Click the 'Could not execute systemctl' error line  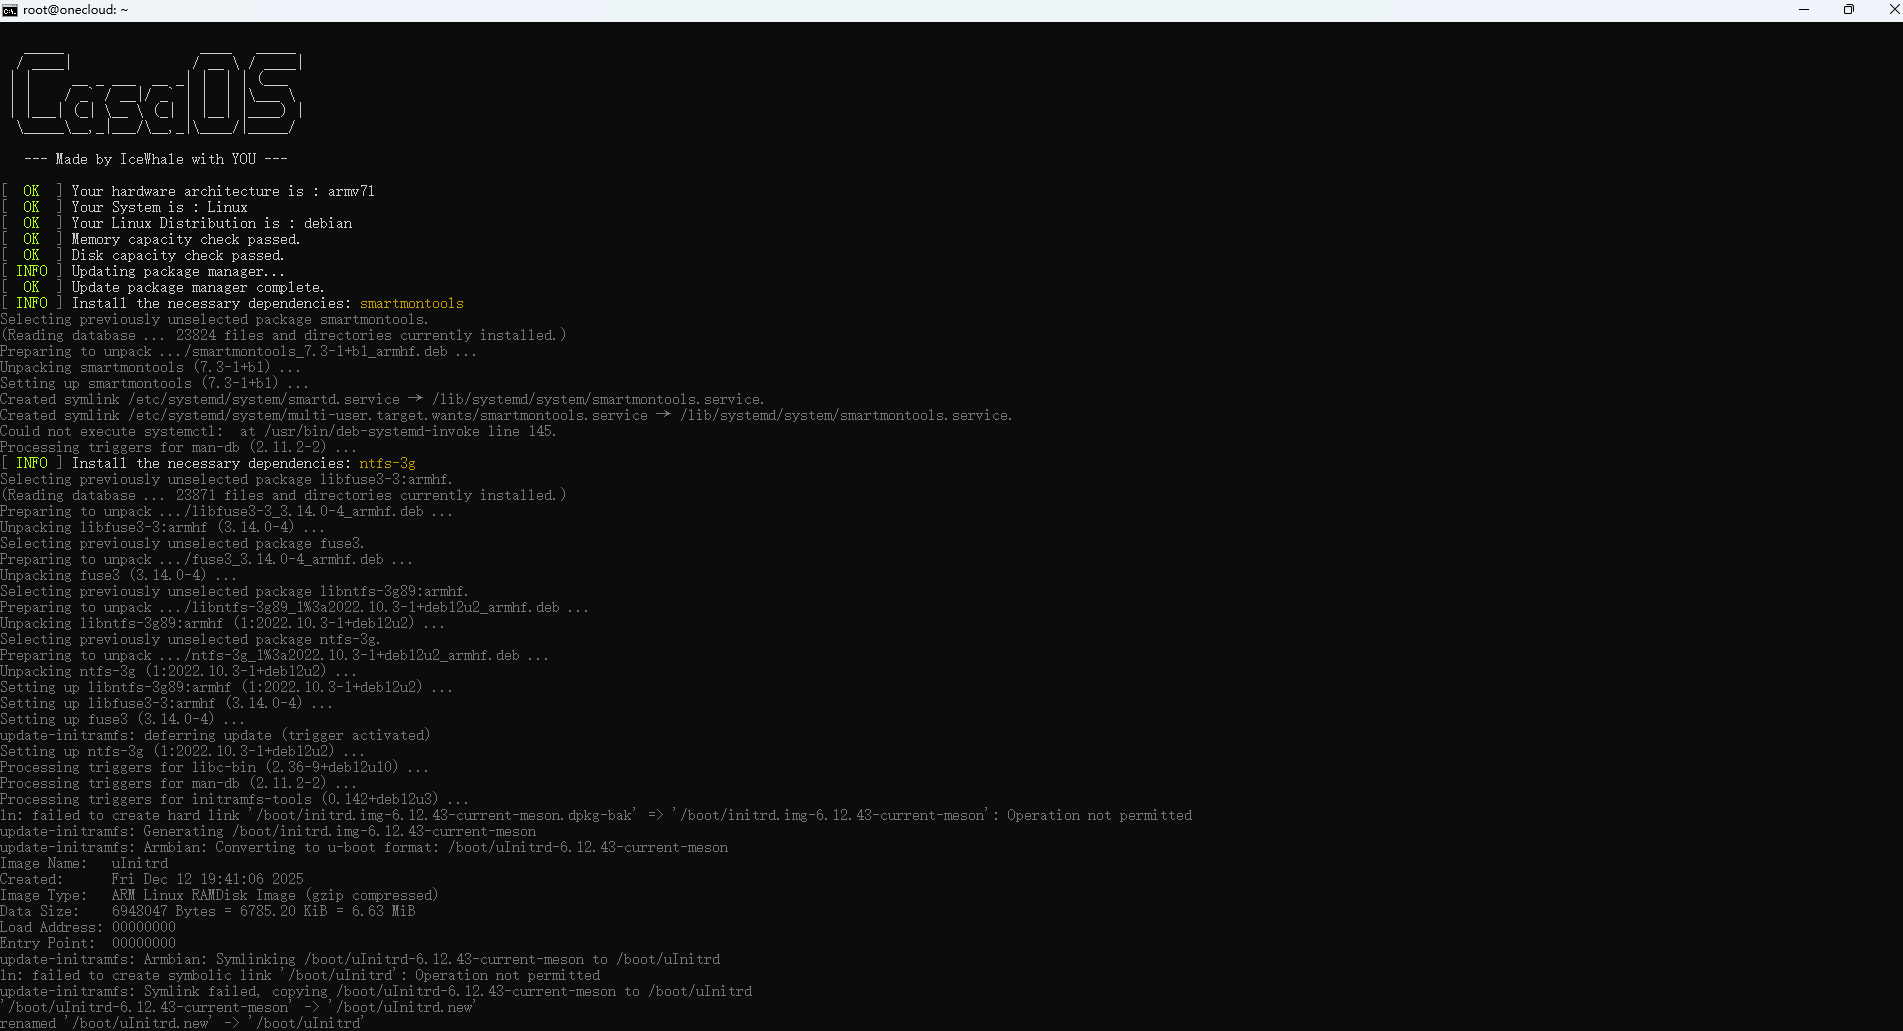click(x=278, y=431)
